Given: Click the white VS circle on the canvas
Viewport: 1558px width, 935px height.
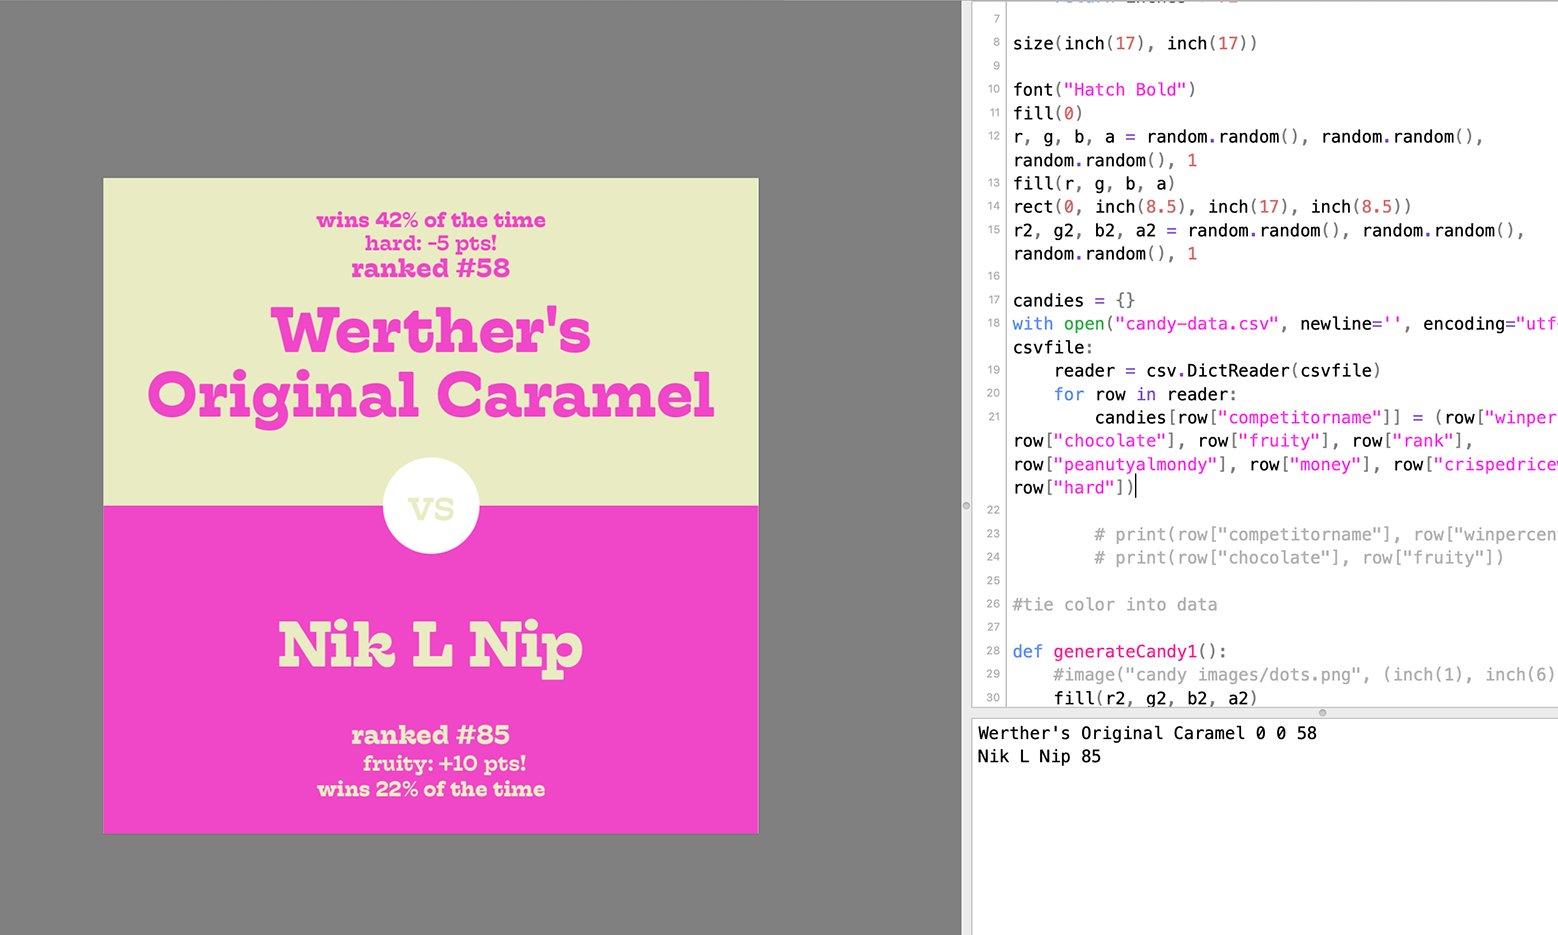Looking at the screenshot, I should point(431,506).
